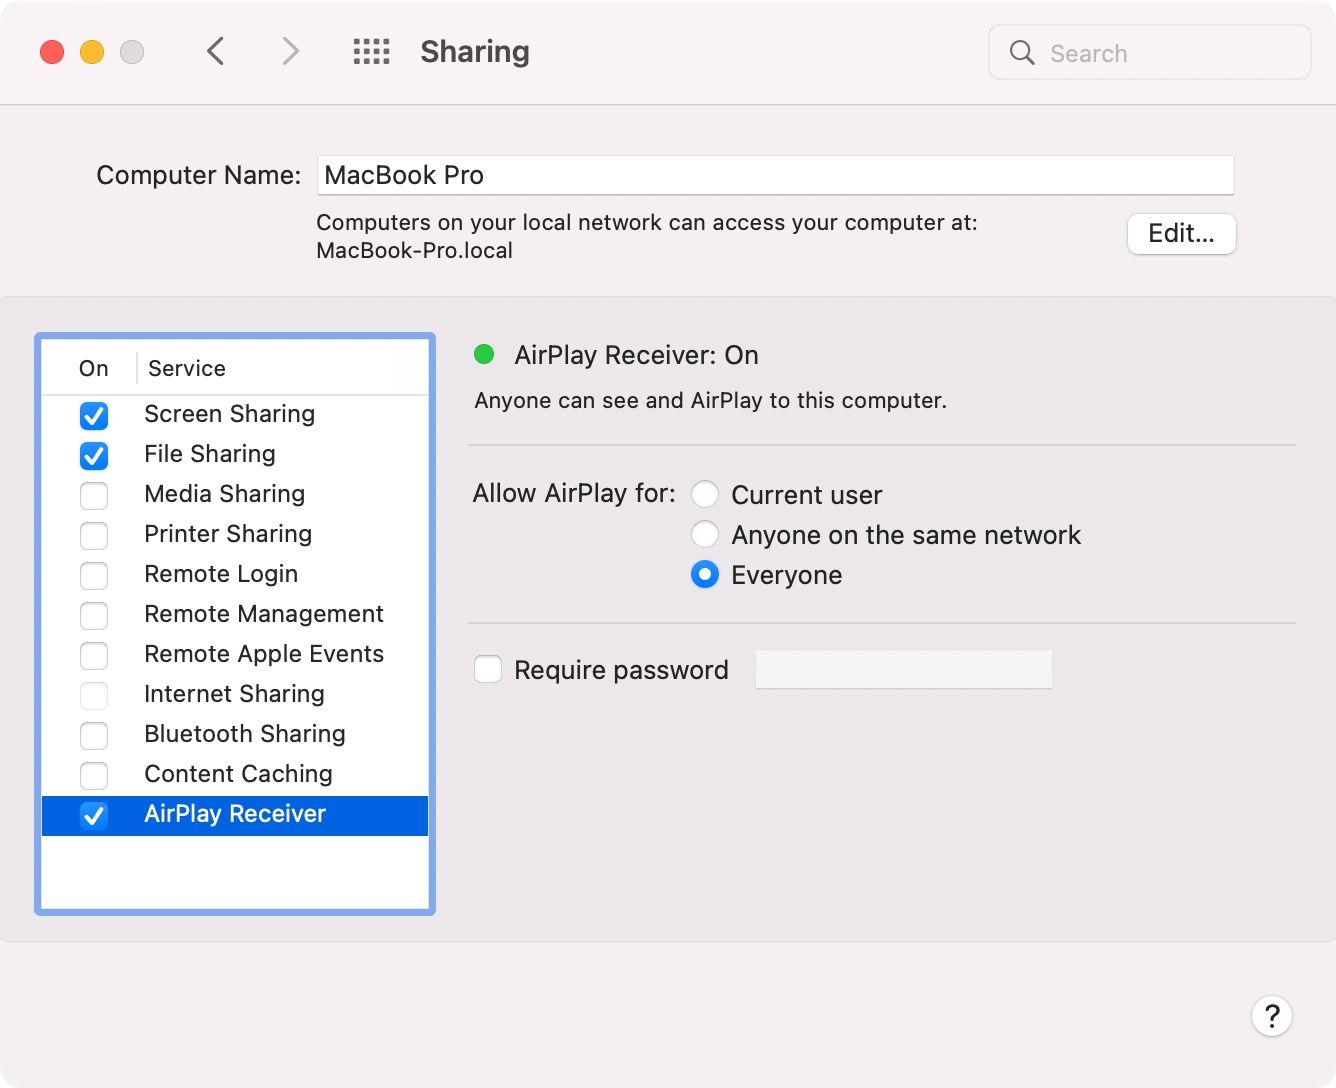
Task: Enable Media Sharing checkbox
Action: click(94, 495)
